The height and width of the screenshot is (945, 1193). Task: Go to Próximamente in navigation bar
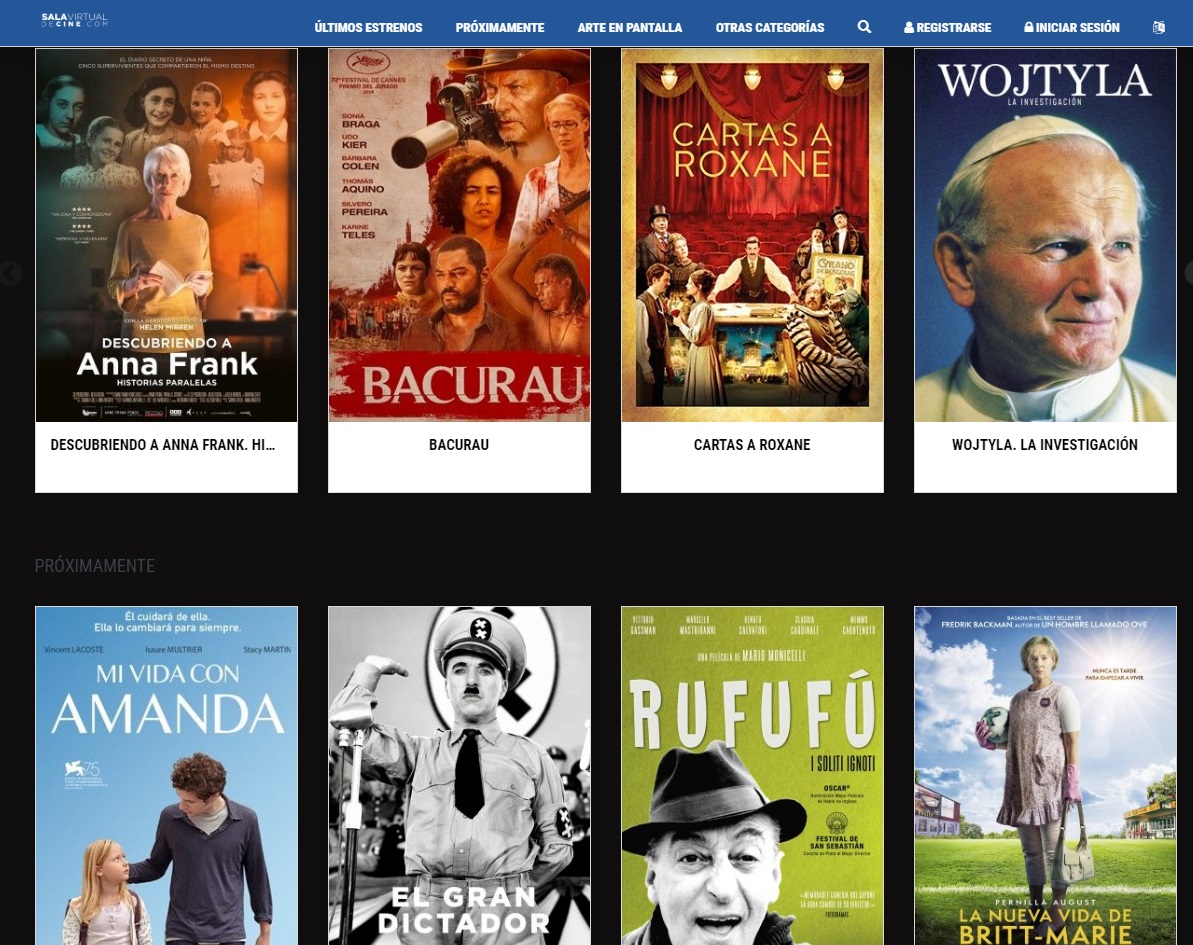tap(499, 28)
